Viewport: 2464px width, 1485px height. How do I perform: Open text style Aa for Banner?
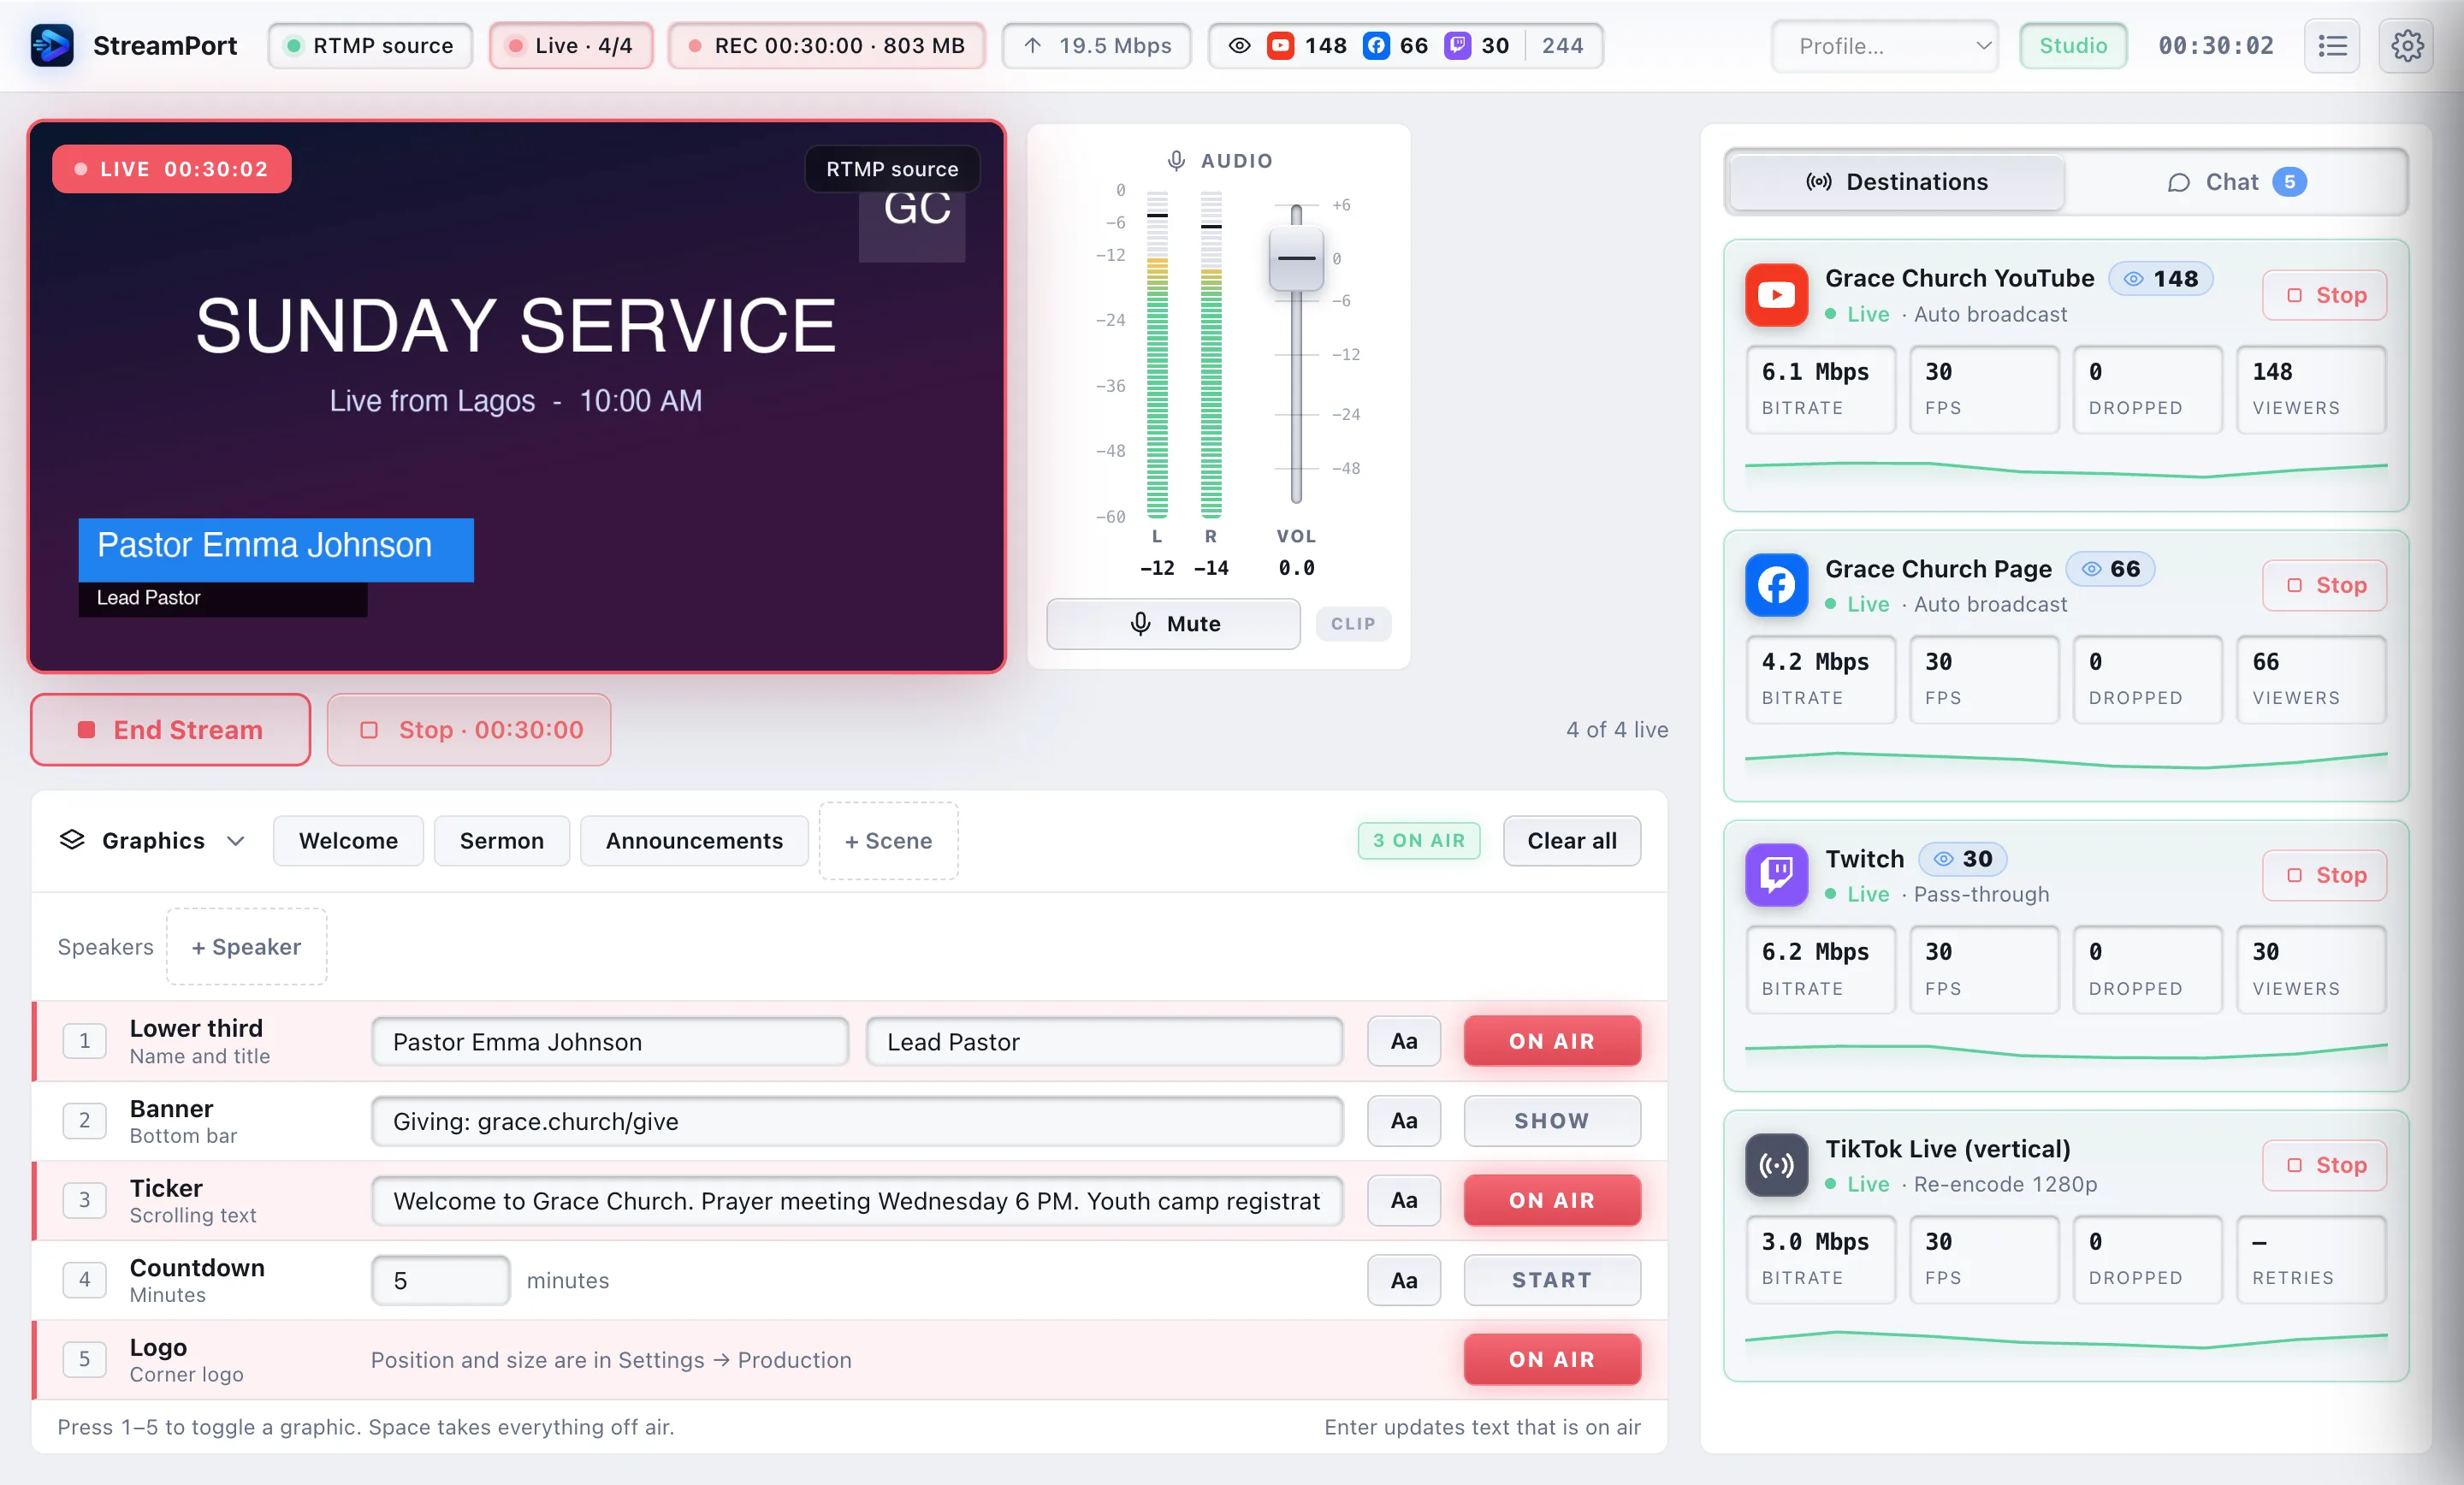coord(1404,1121)
